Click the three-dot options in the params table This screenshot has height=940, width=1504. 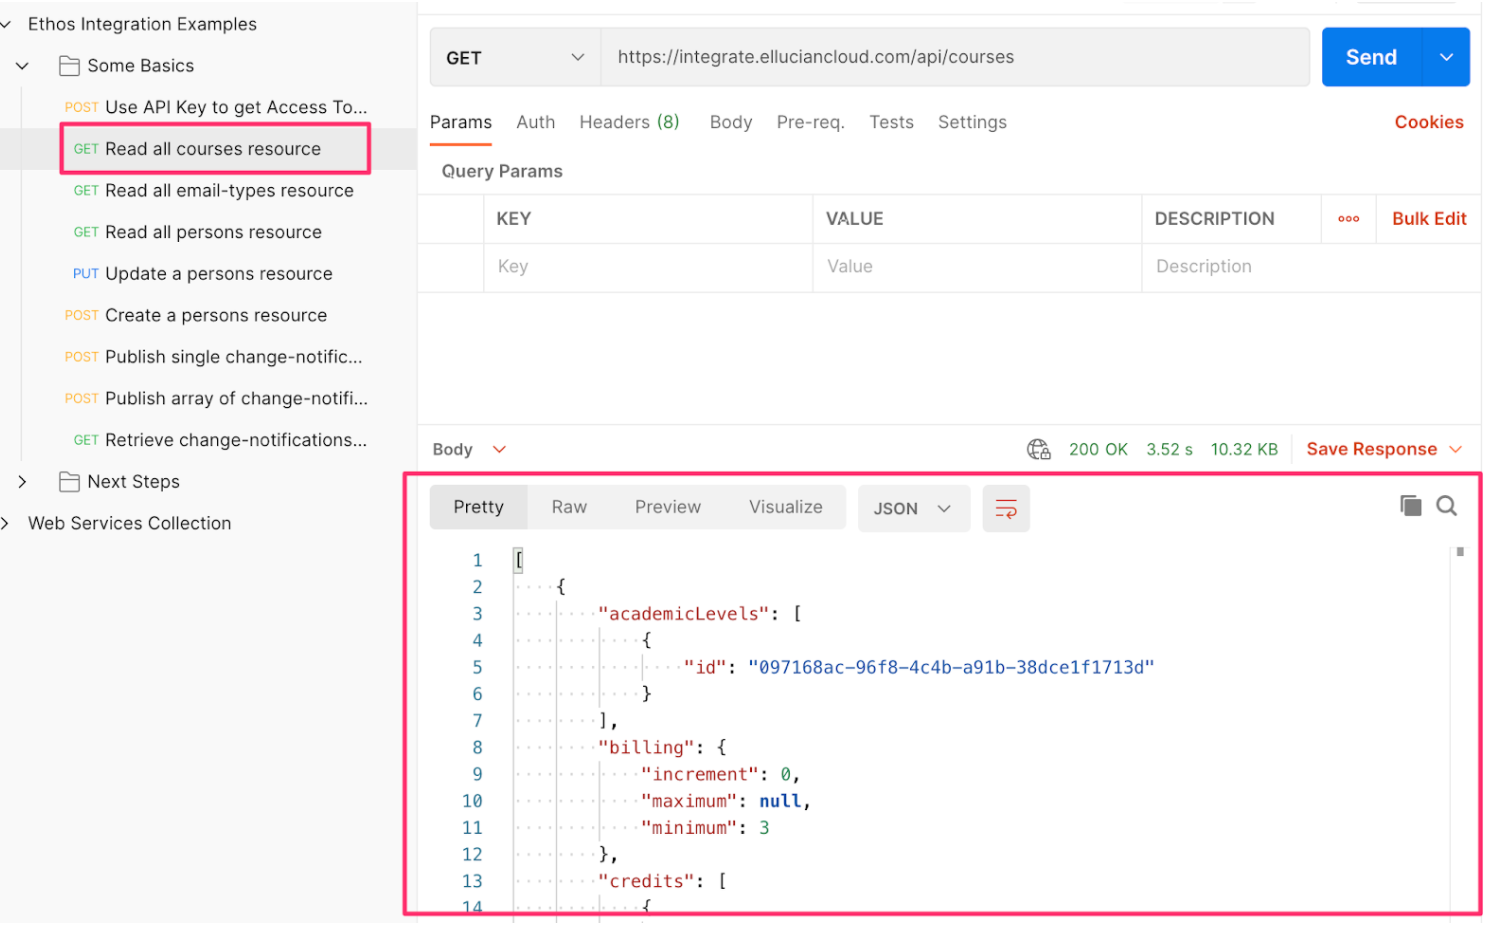[x=1348, y=218]
